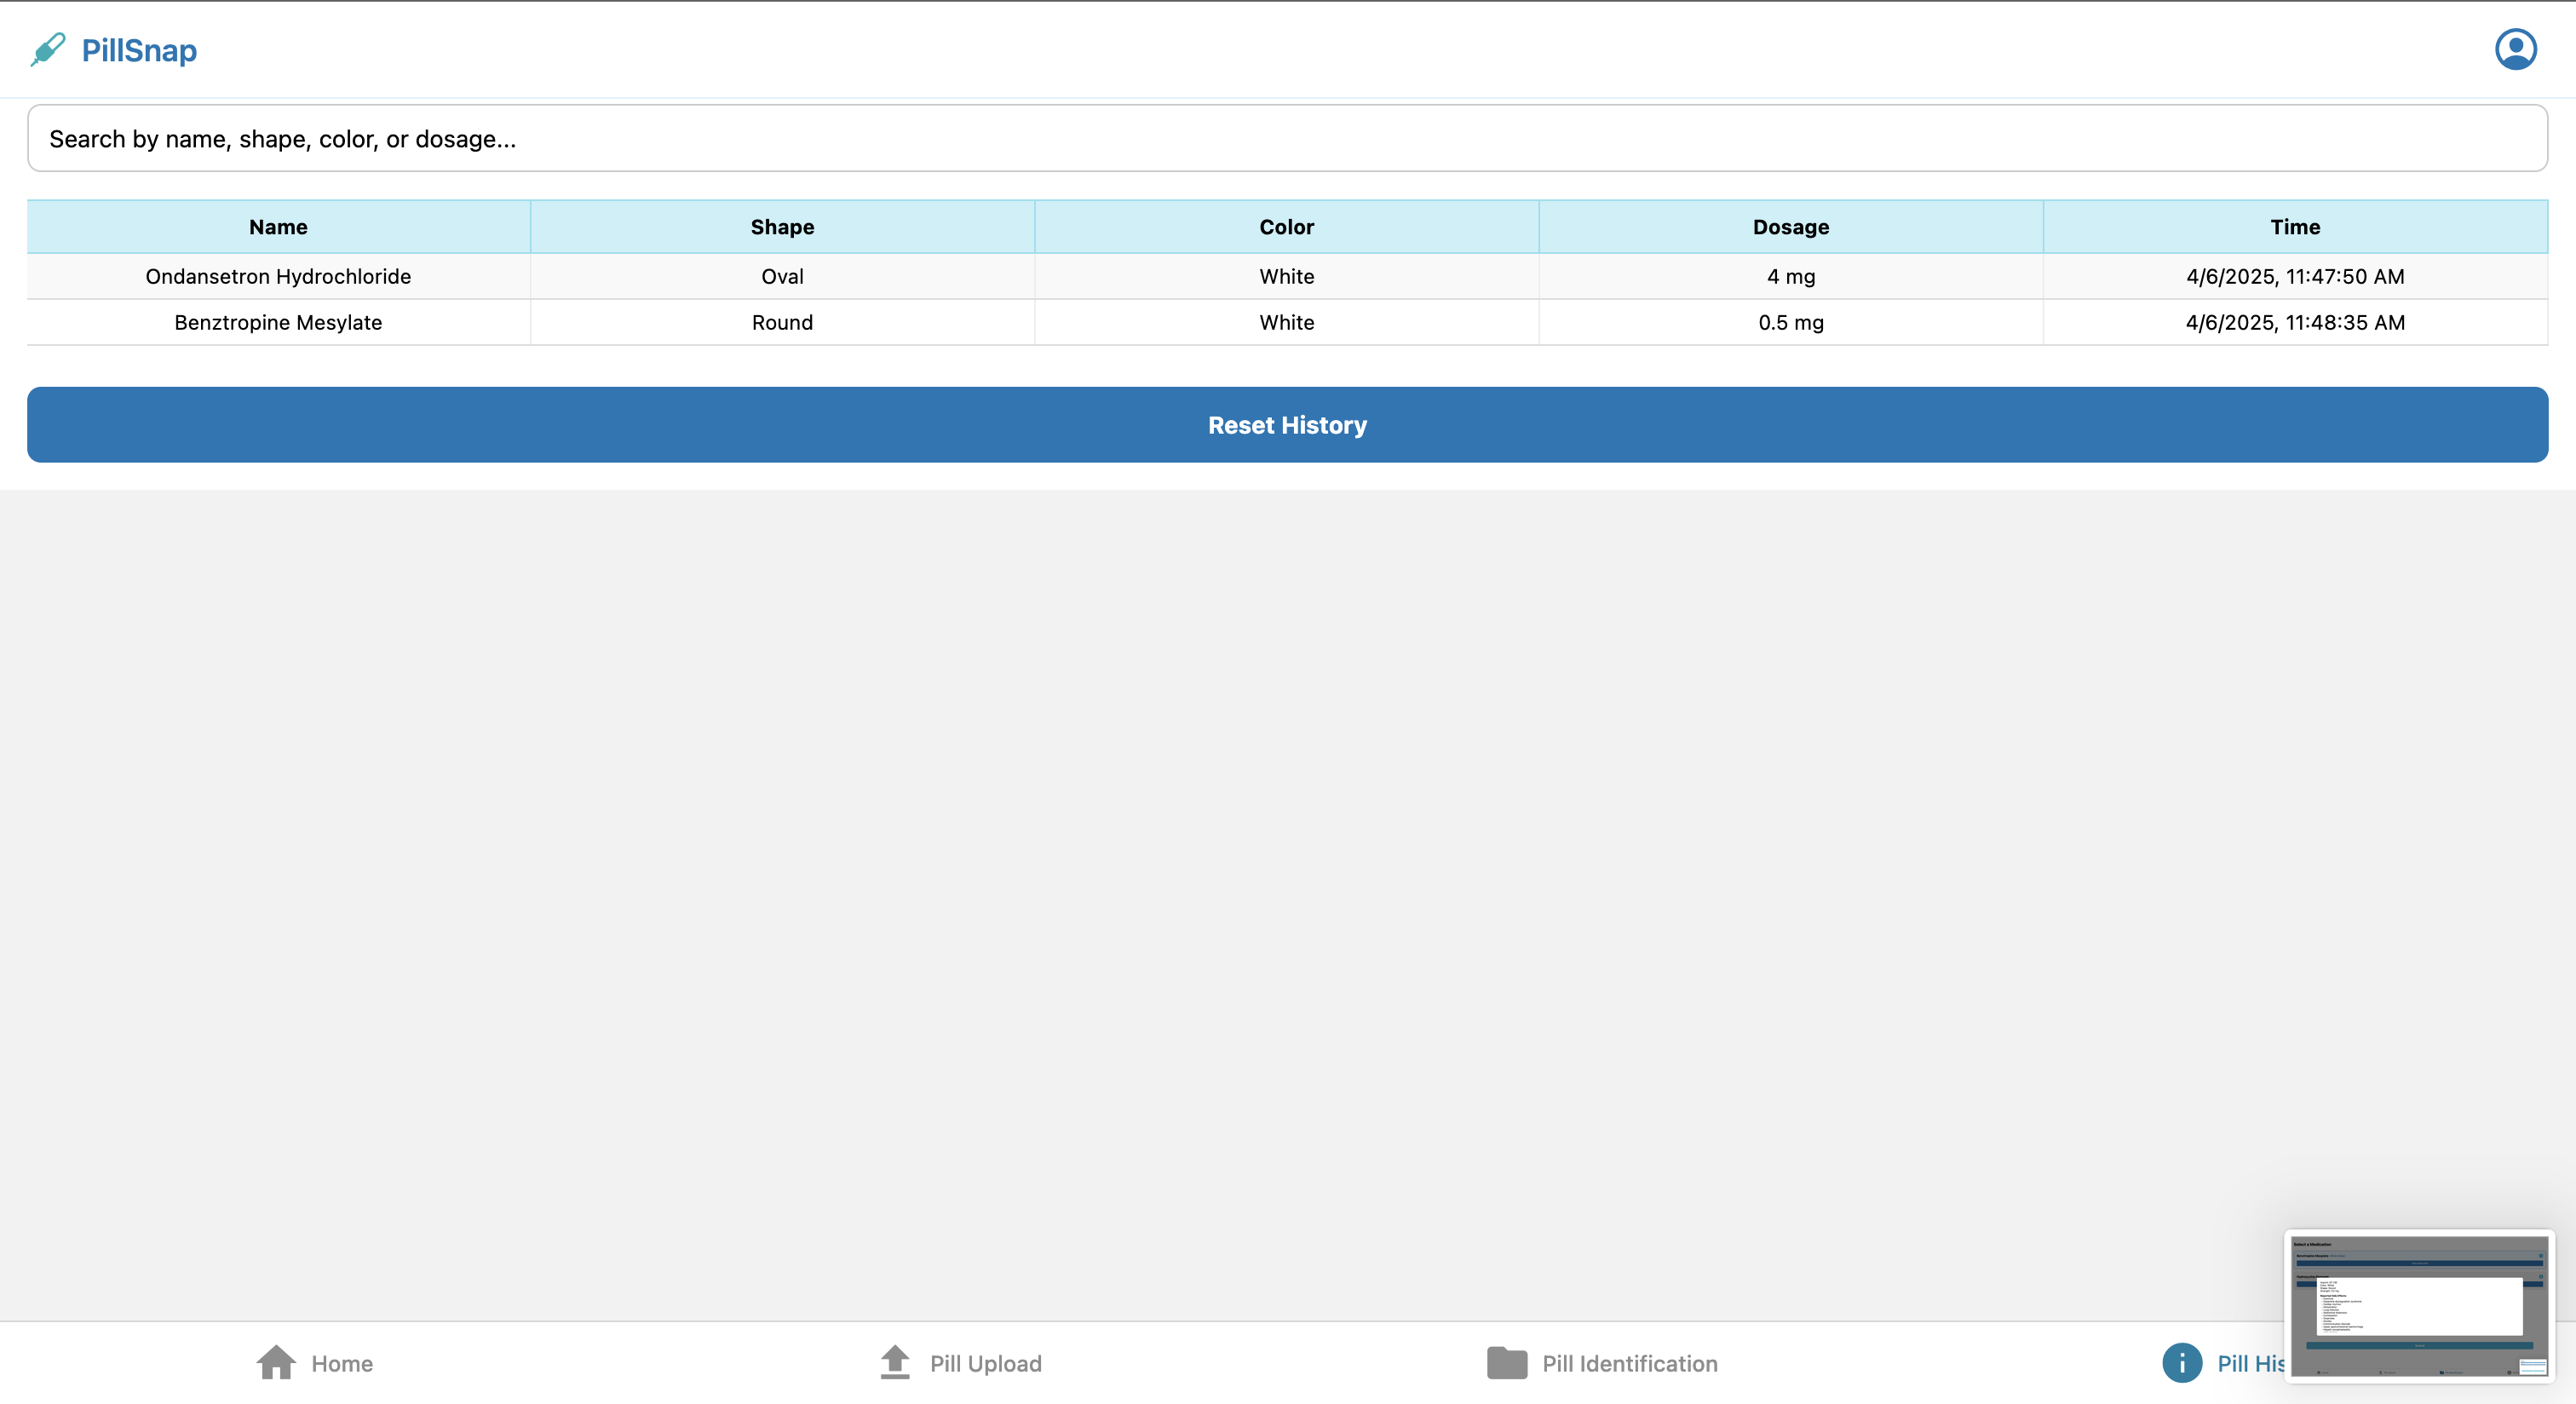Screen dimensions: 2576x1404
Task: Click the Name column header
Action: [x=278, y=227]
